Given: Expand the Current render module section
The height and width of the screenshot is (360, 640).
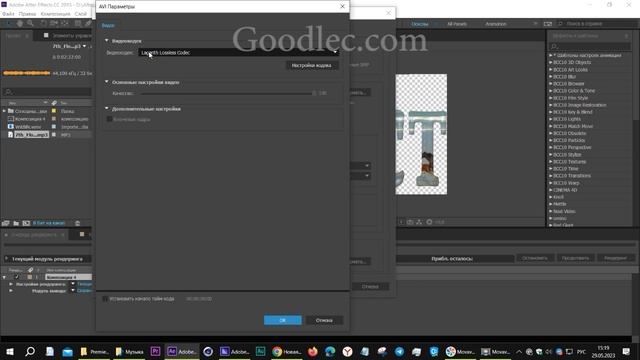Looking at the screenshot, I should tap(6, 259).
